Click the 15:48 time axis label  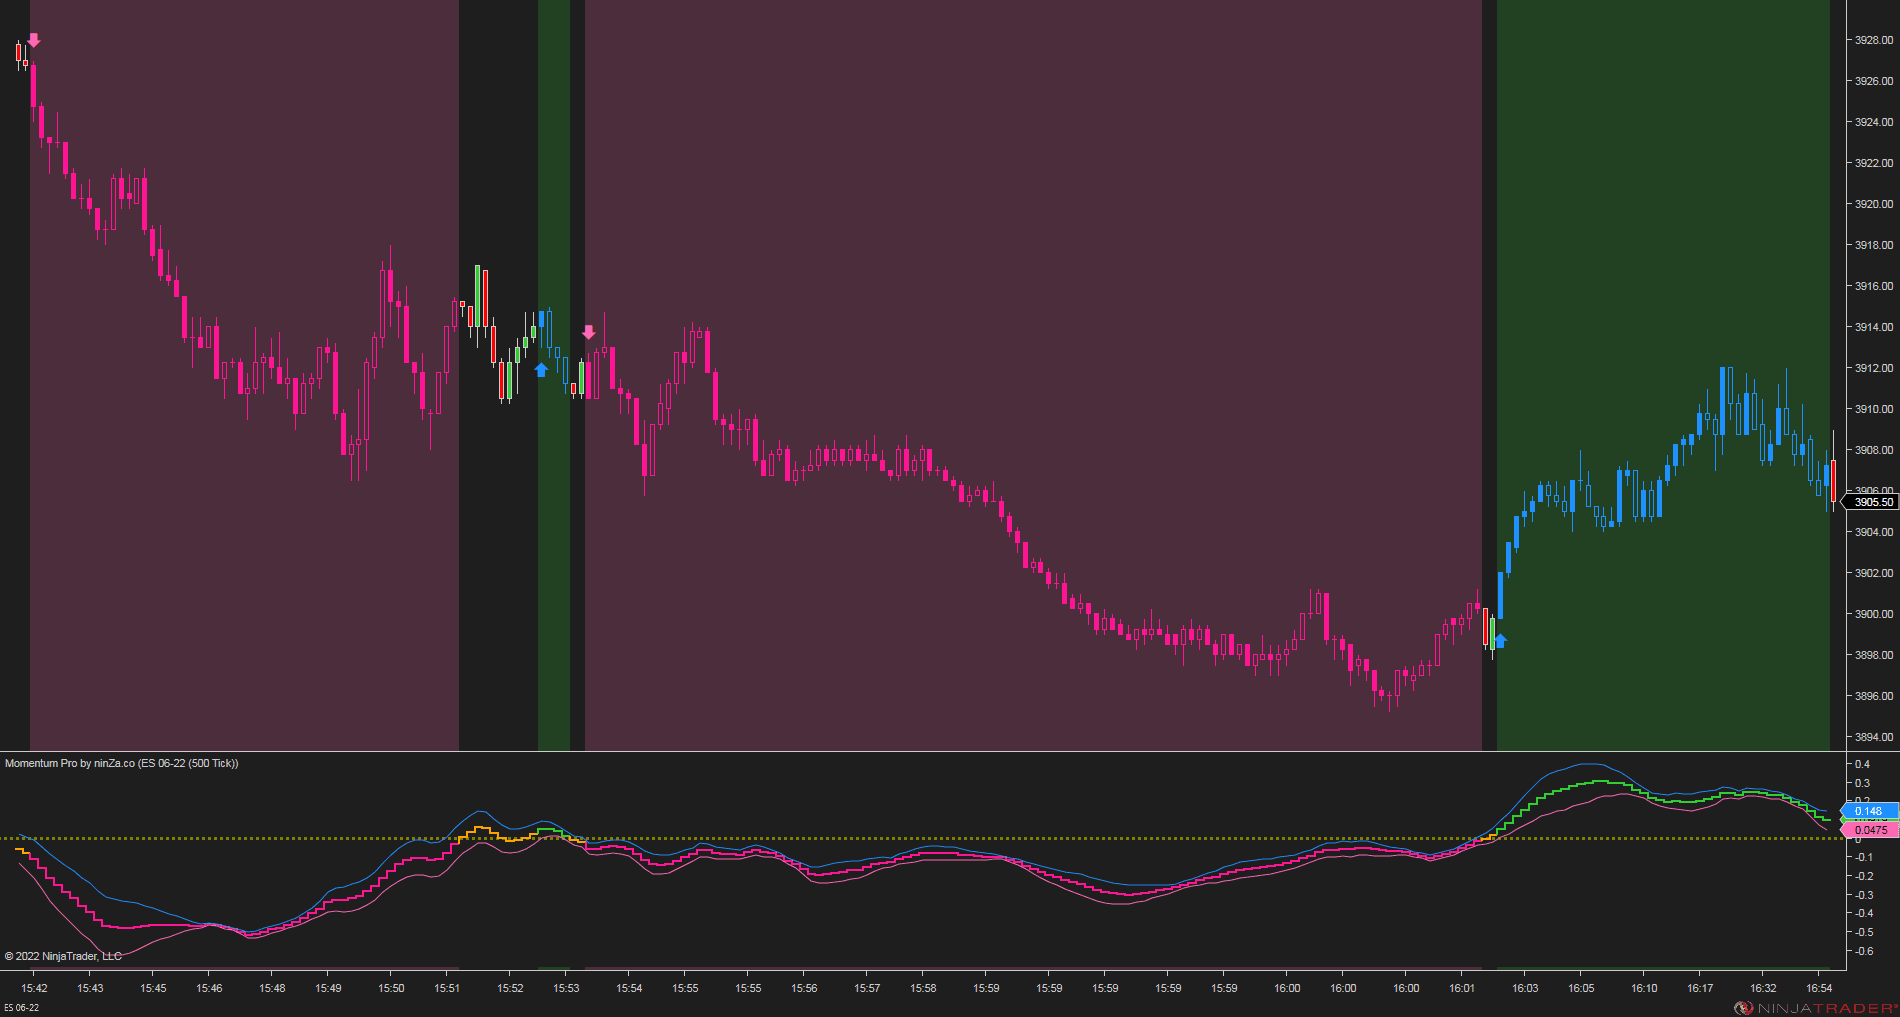click(x=272, y=988)
